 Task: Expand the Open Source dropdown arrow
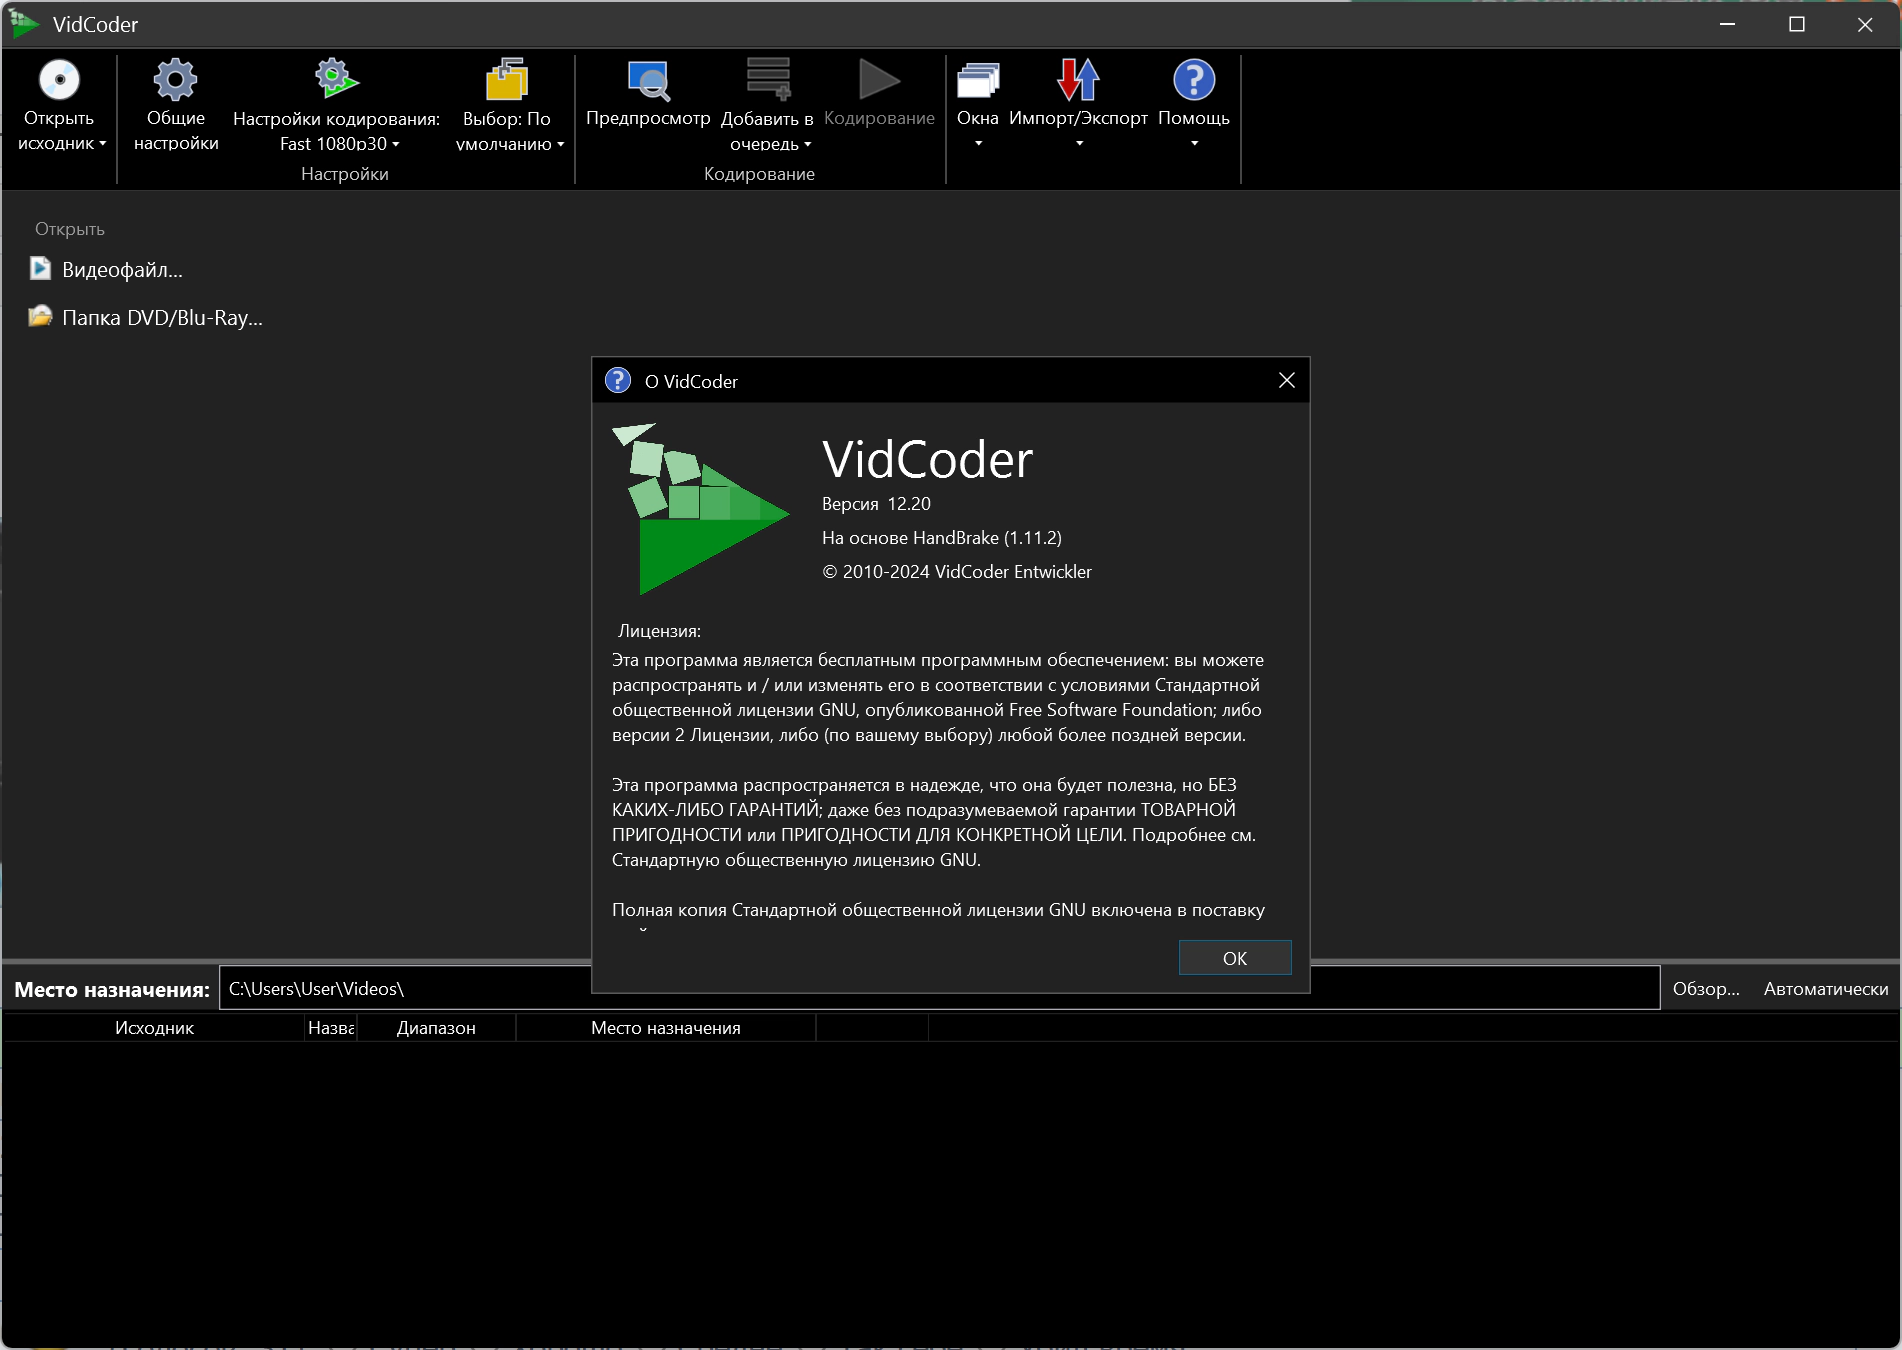tap(102, 144)
